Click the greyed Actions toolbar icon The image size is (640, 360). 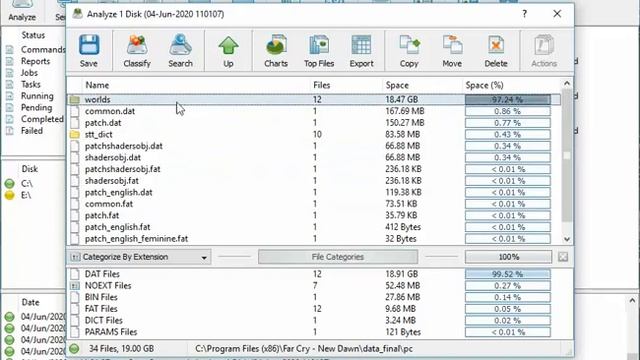(544, 51)
